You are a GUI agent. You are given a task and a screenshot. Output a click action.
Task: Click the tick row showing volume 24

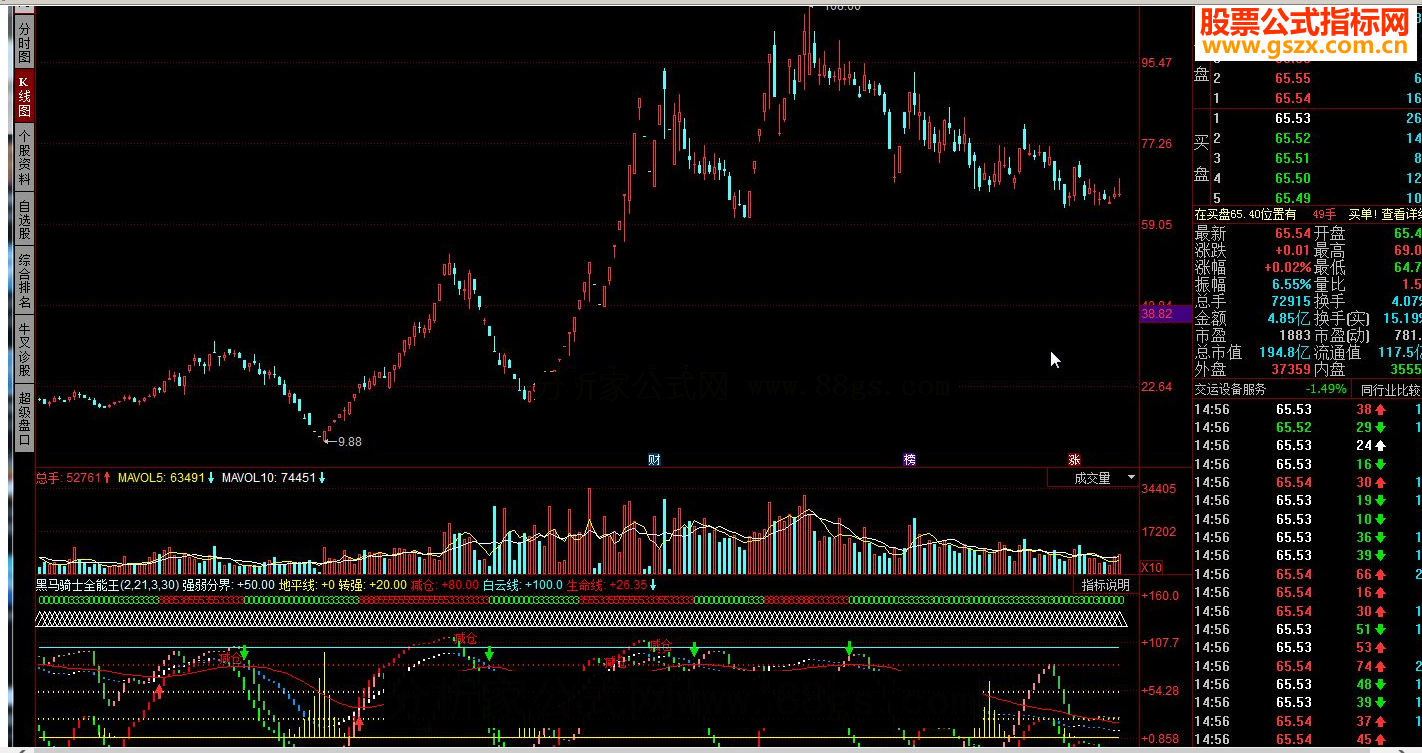click(1308, 445)
